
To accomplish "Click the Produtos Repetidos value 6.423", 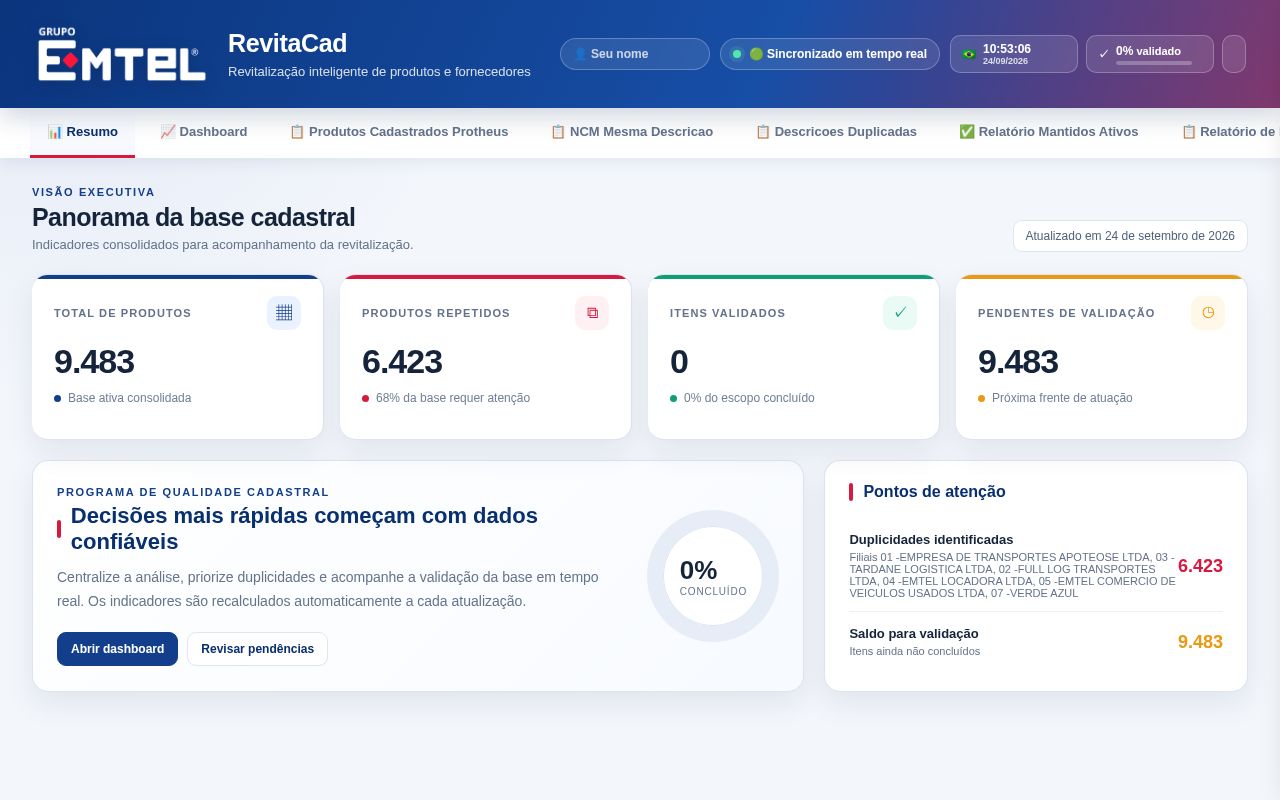I will (x=402, y=361).
